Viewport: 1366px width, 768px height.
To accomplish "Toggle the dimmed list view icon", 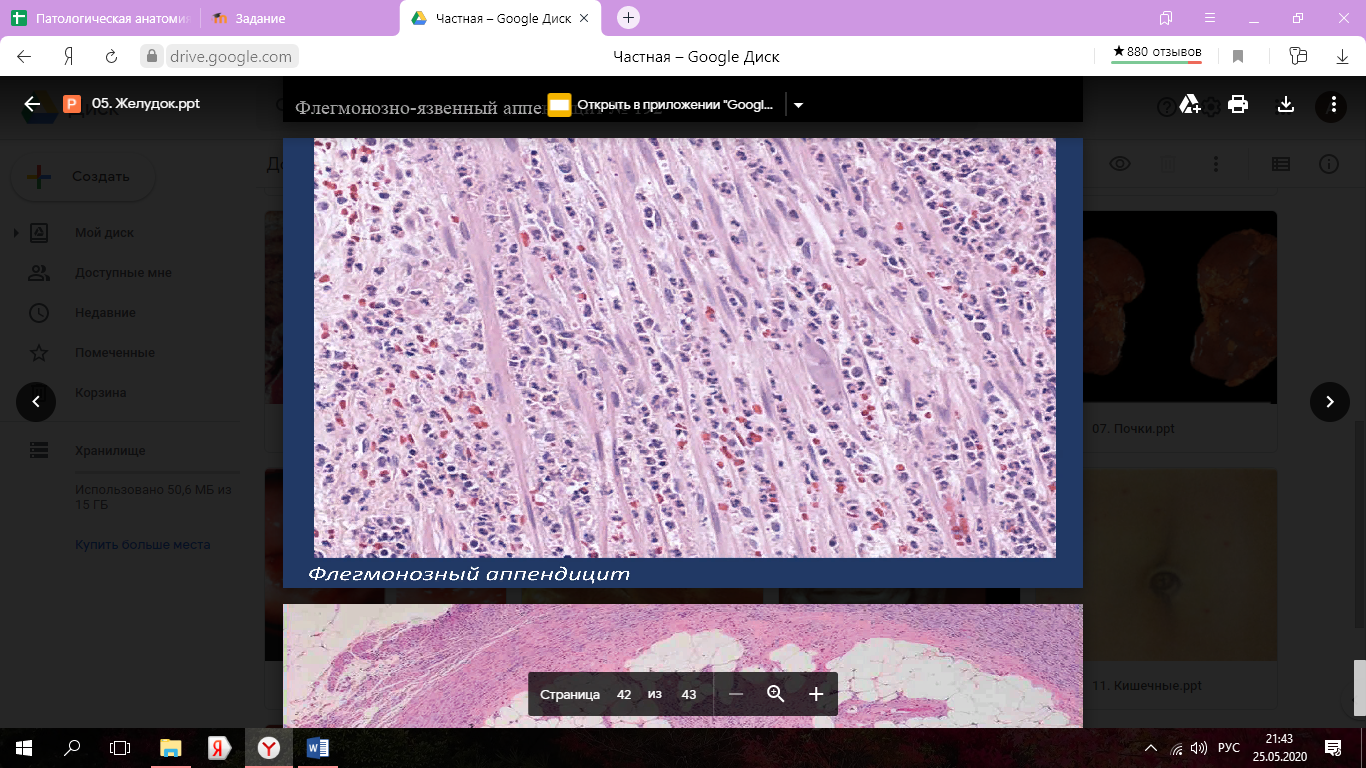I will point(1280,164).
